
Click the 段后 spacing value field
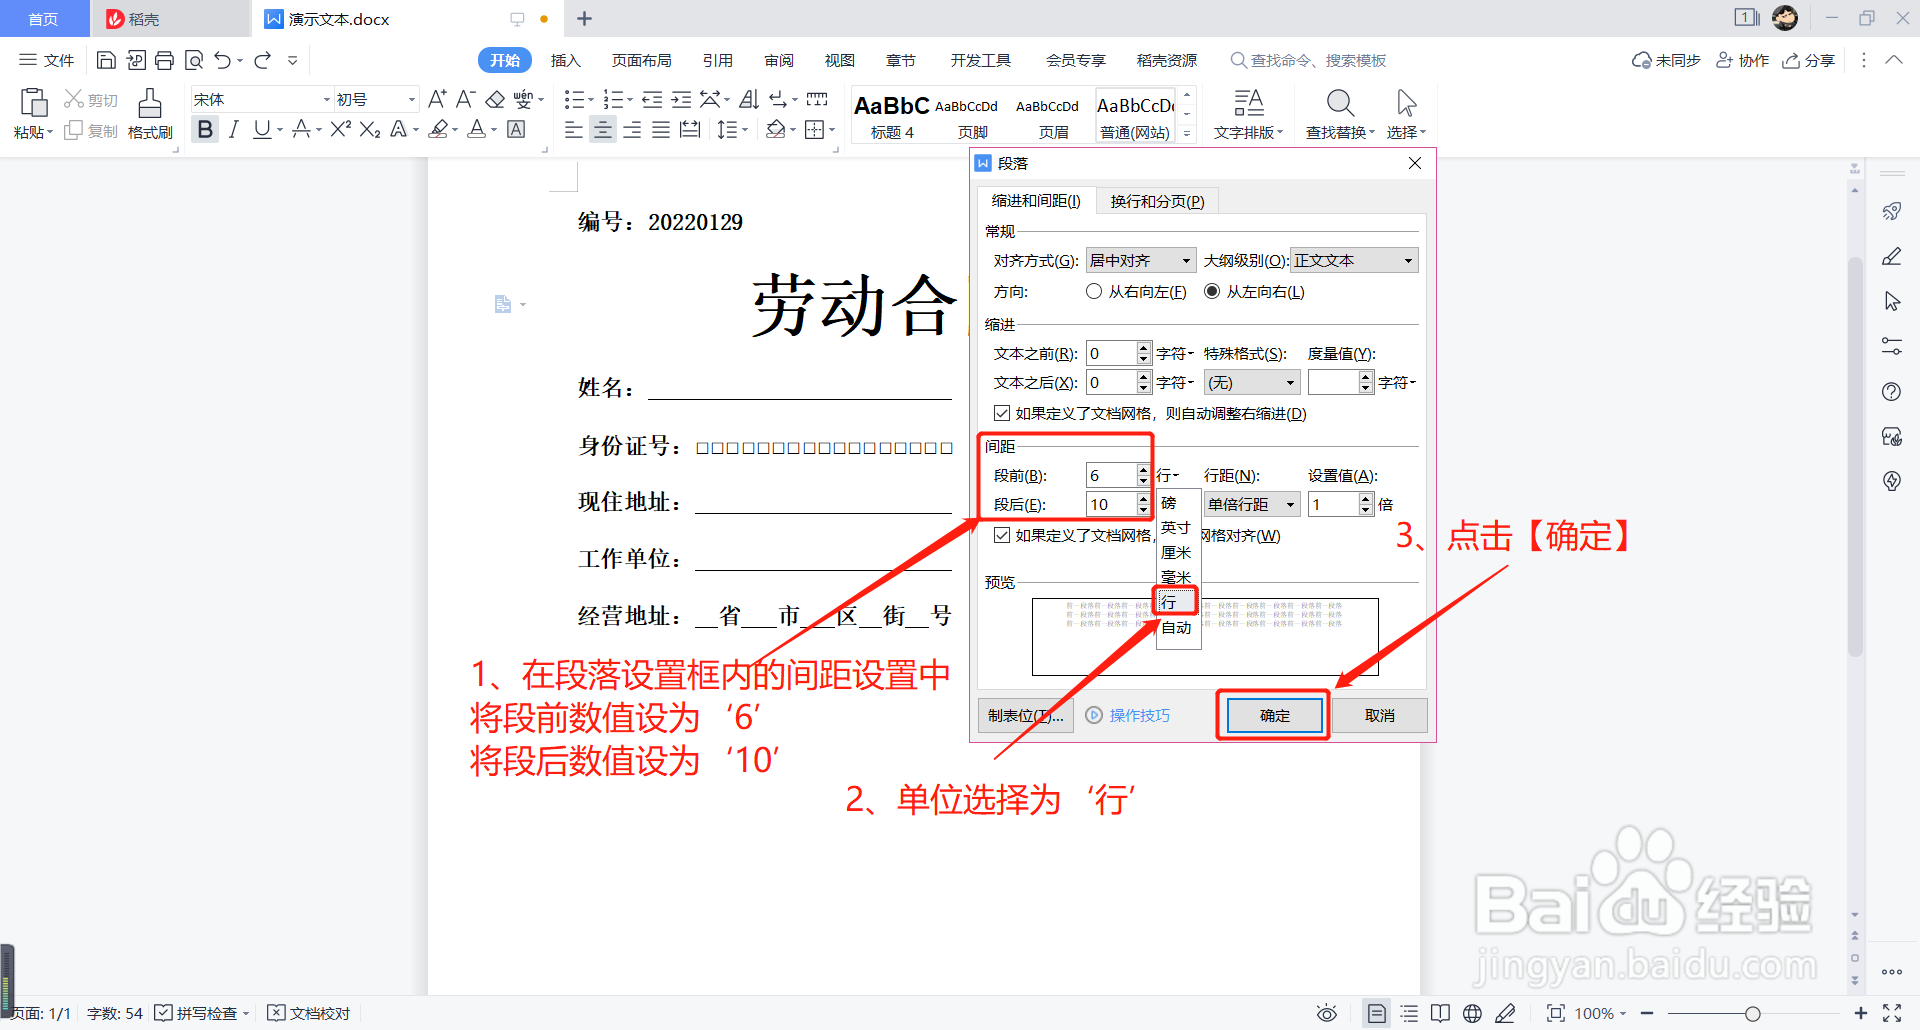click(x=1111, y=504)
